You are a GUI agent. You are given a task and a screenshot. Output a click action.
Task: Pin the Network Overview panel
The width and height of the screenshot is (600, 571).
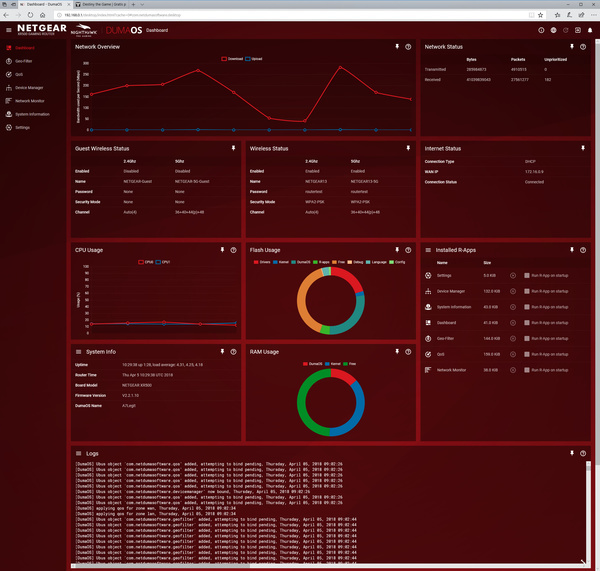(x=397, y=47)
